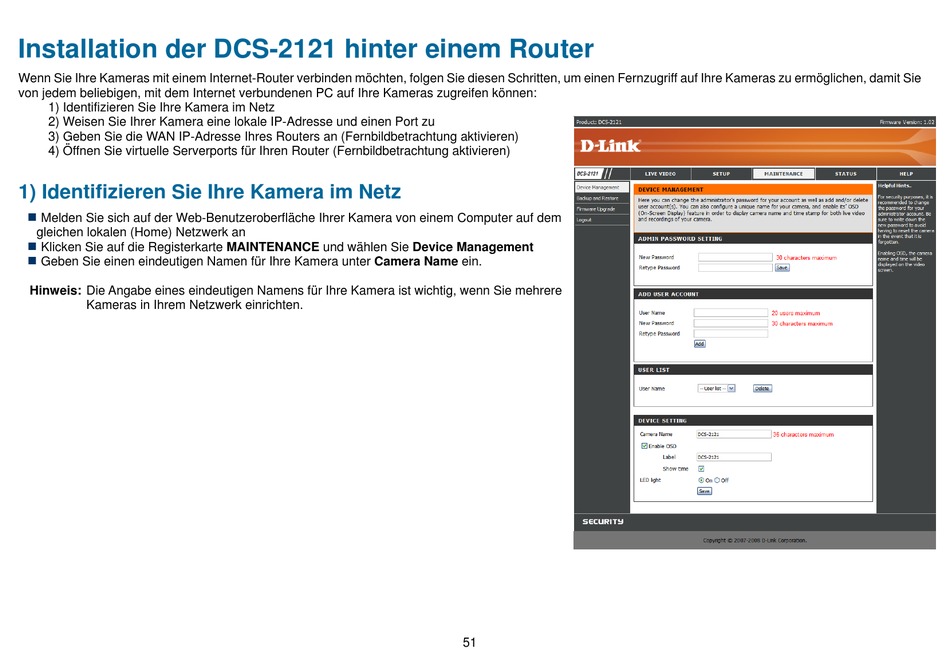Select LED light Off radio button

click(717, 480)
